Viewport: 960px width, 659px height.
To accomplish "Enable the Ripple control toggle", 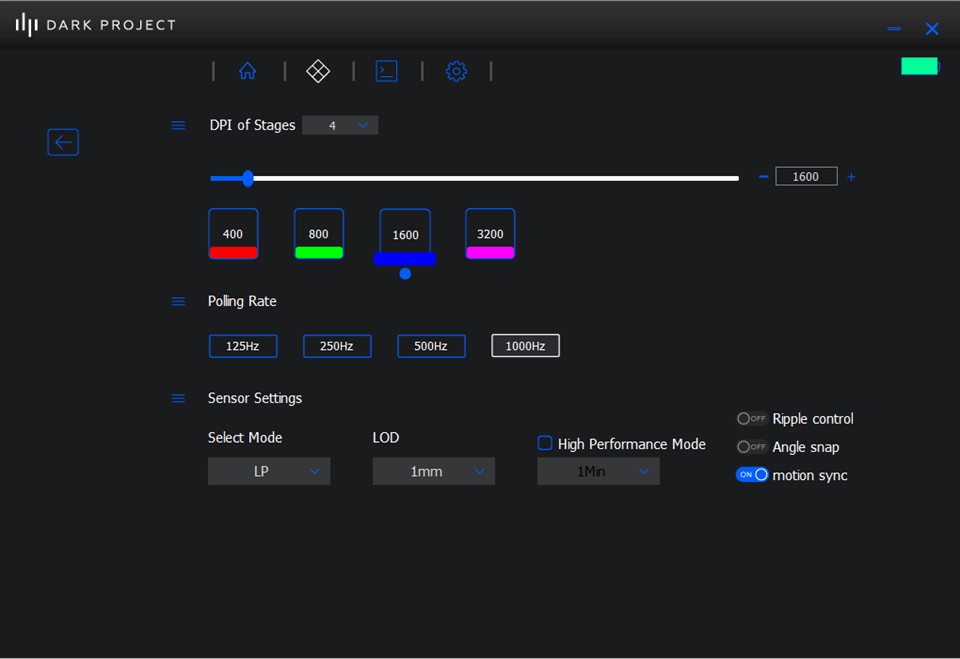I will (x=751, y=419).
